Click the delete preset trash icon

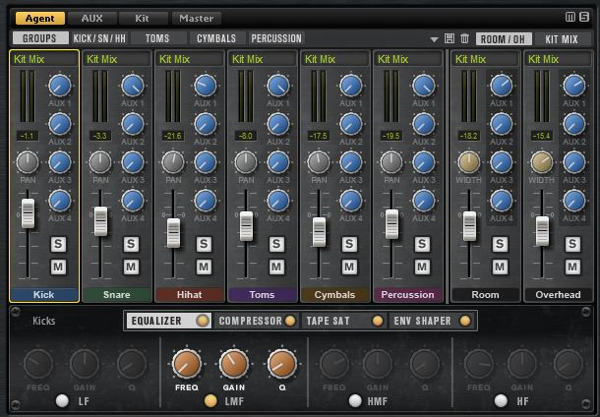coord(463,38)
